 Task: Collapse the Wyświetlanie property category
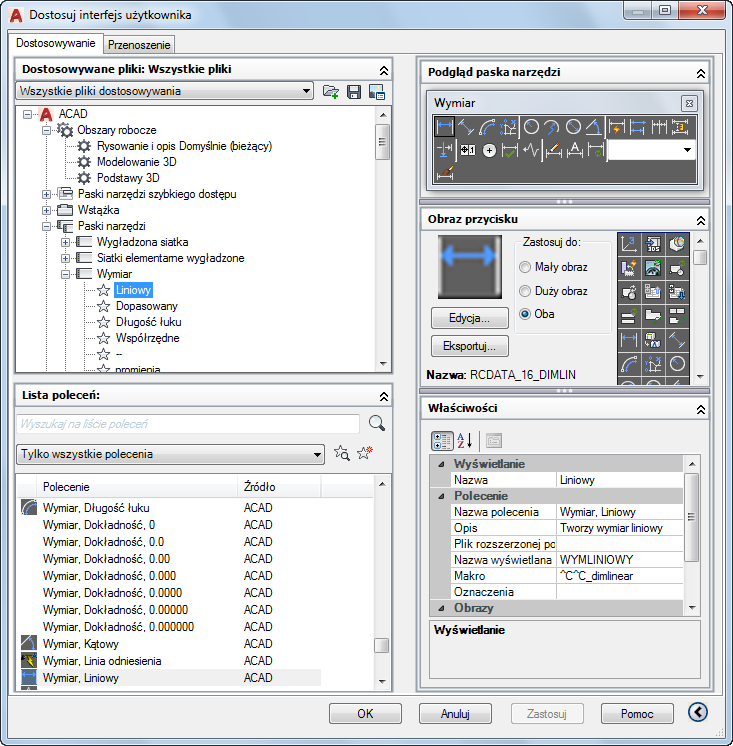pos(441,464)
